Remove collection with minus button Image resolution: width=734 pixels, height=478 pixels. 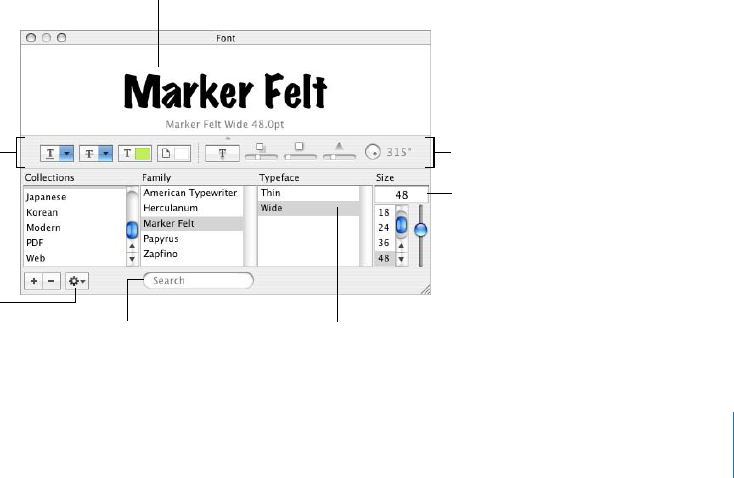(x=51, y=281)
